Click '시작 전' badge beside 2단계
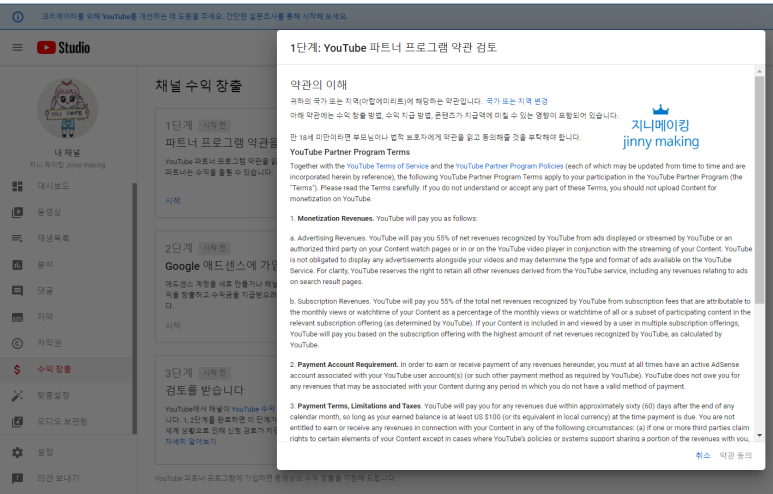The image size is (773, 494). (214, 248)
